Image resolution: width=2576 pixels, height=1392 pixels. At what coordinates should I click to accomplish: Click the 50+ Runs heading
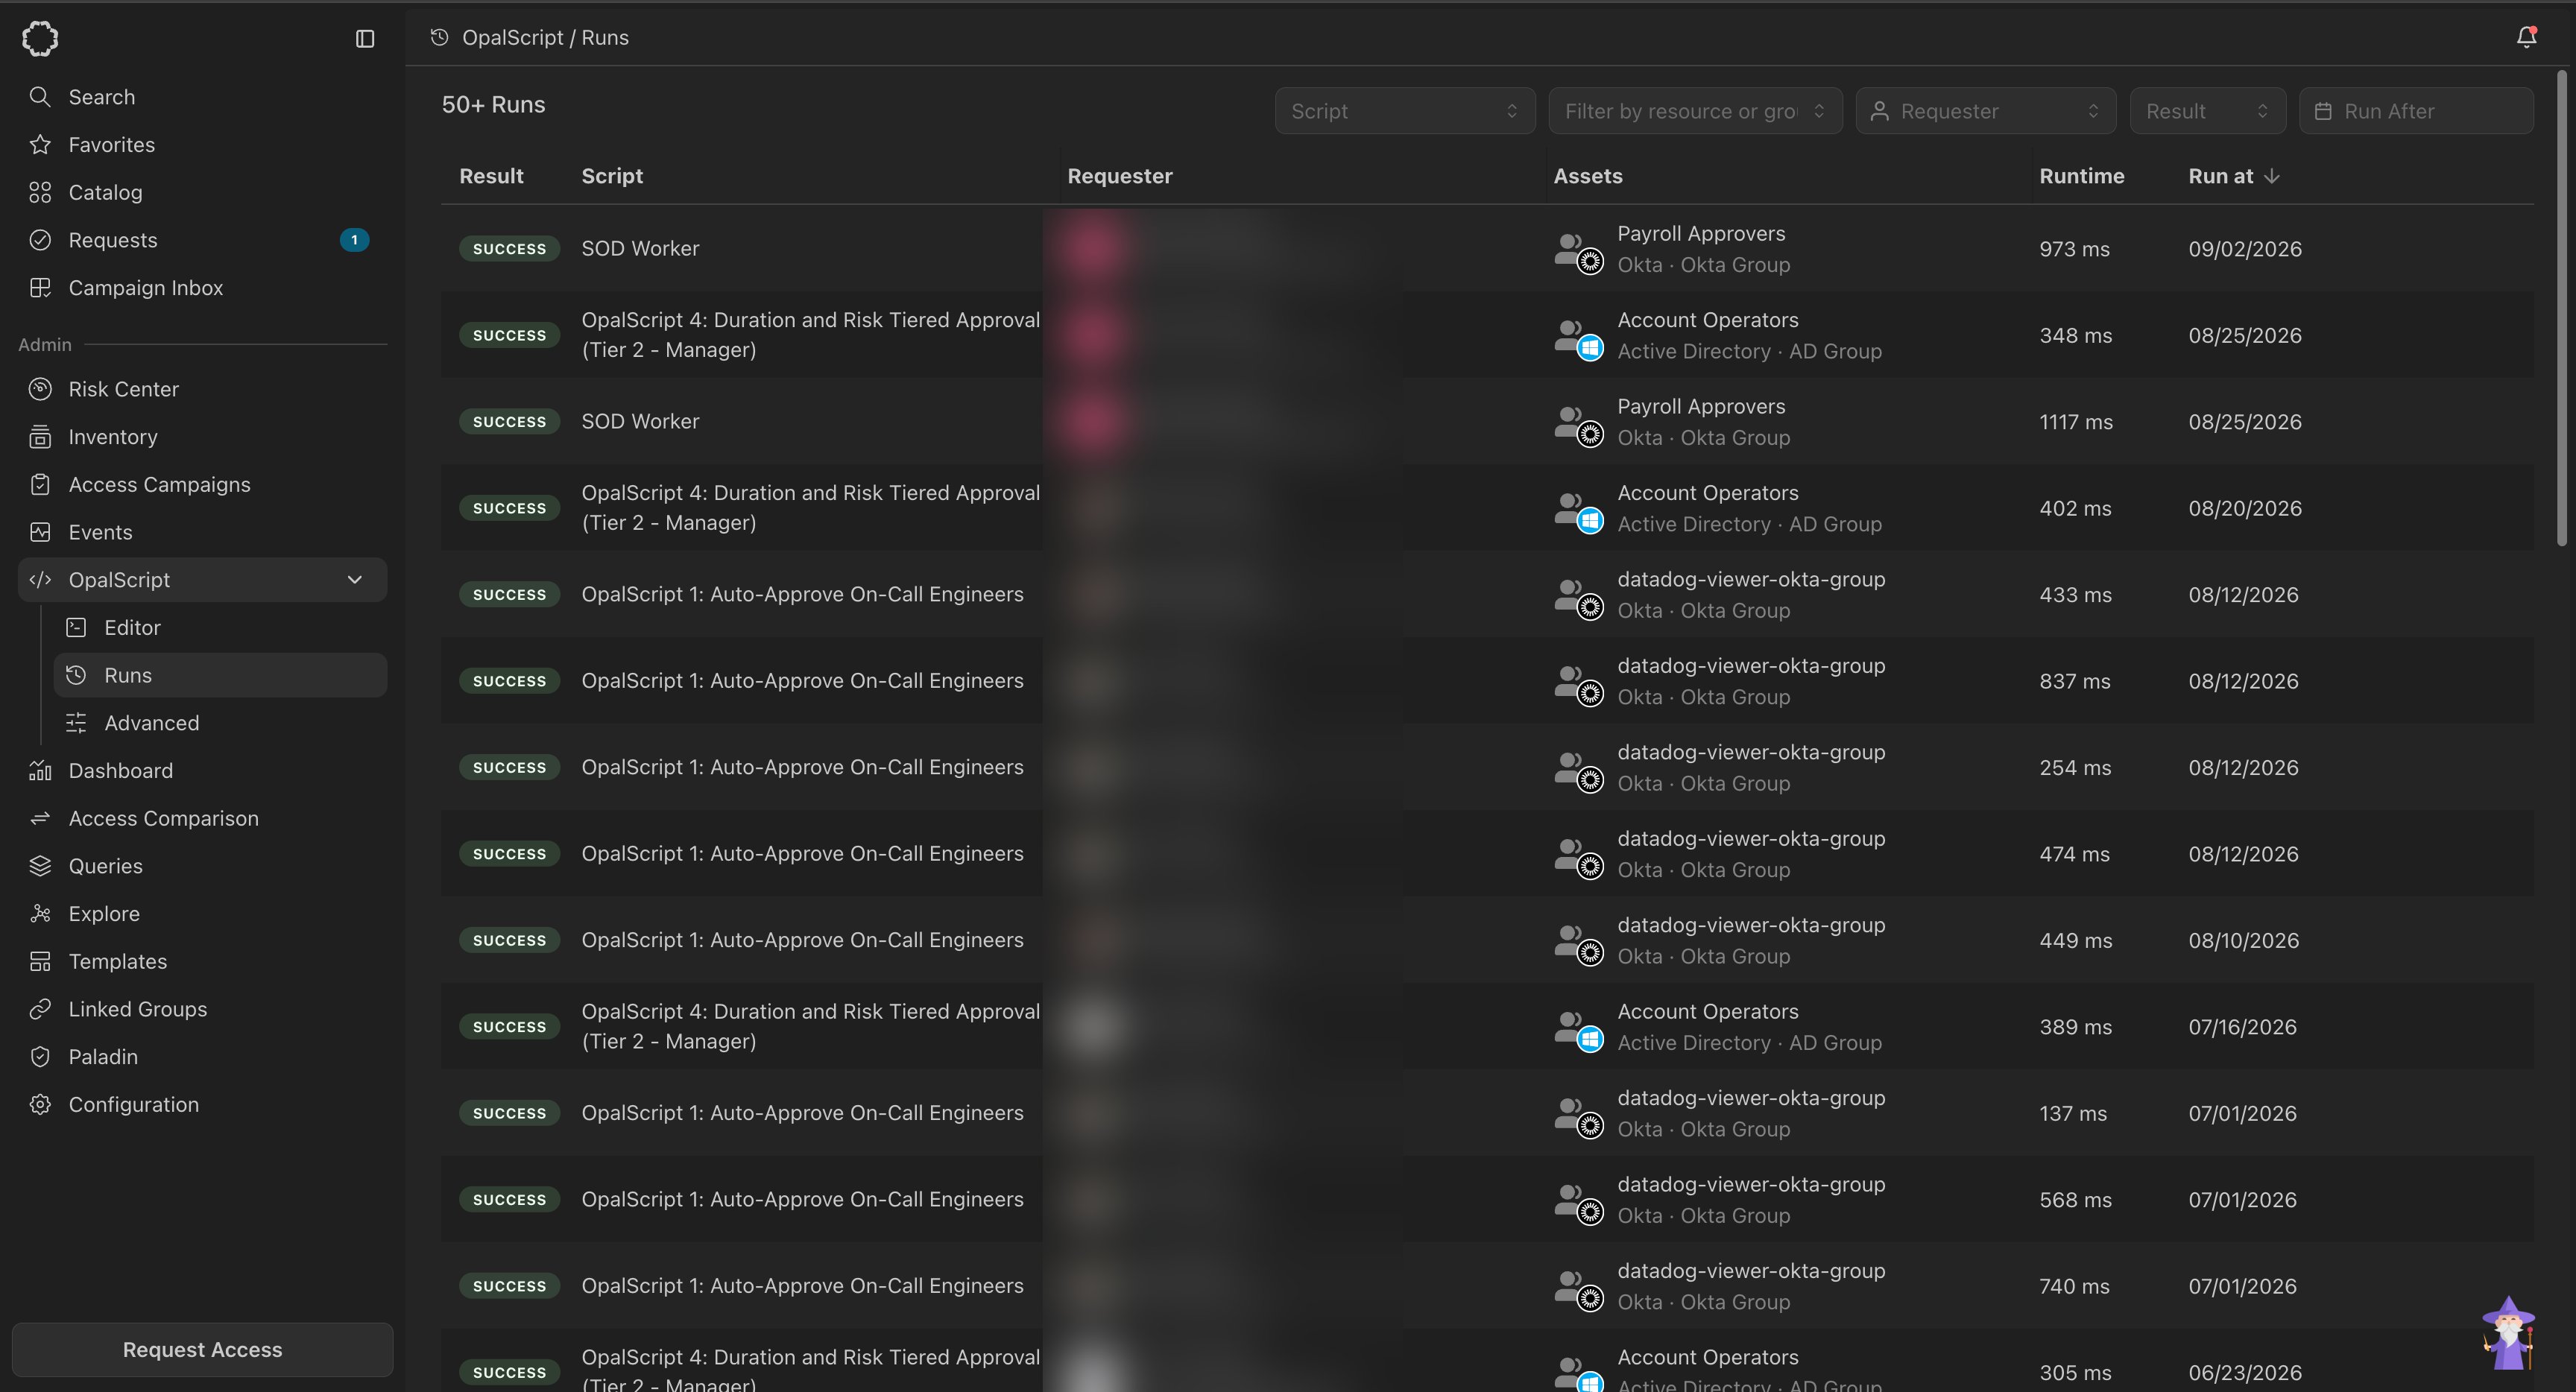[493, 105]
